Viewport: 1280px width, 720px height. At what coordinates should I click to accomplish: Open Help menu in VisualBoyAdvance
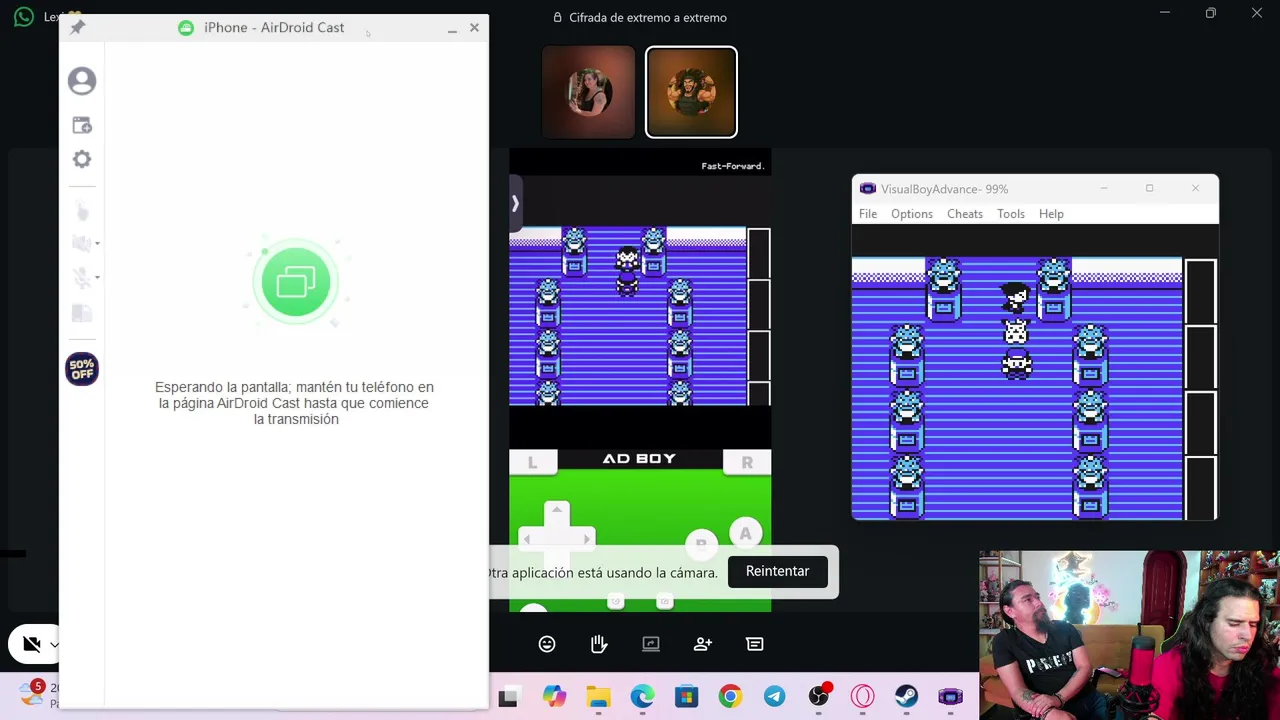click(x=1051, y=214)
